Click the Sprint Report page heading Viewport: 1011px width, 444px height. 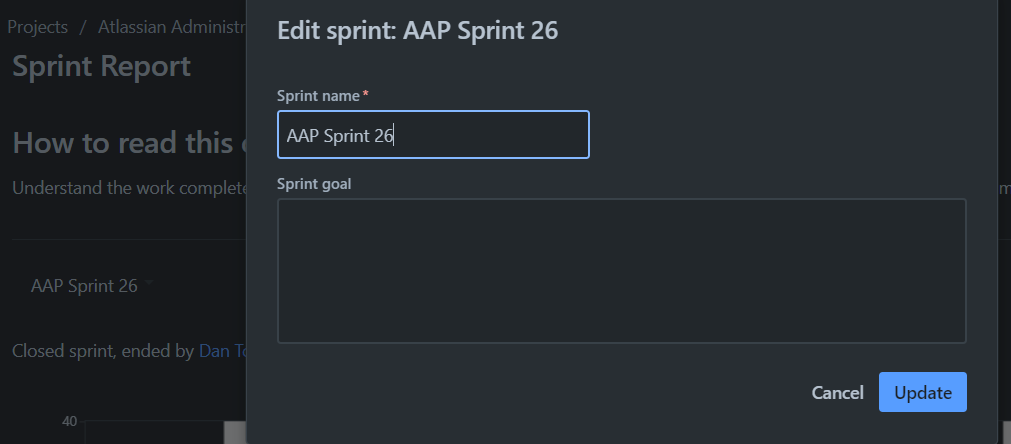coord(101,66)
